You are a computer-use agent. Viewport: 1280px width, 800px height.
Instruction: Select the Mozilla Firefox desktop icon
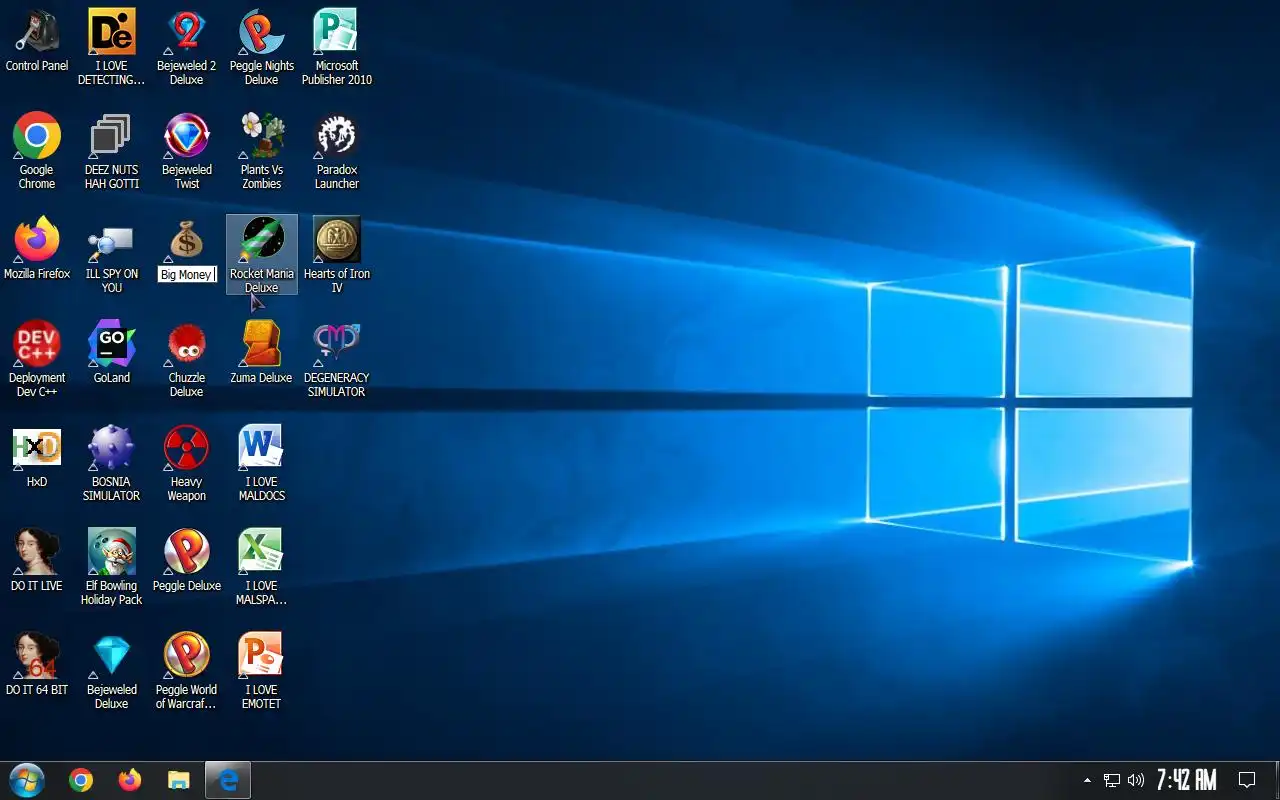[37, 240]
